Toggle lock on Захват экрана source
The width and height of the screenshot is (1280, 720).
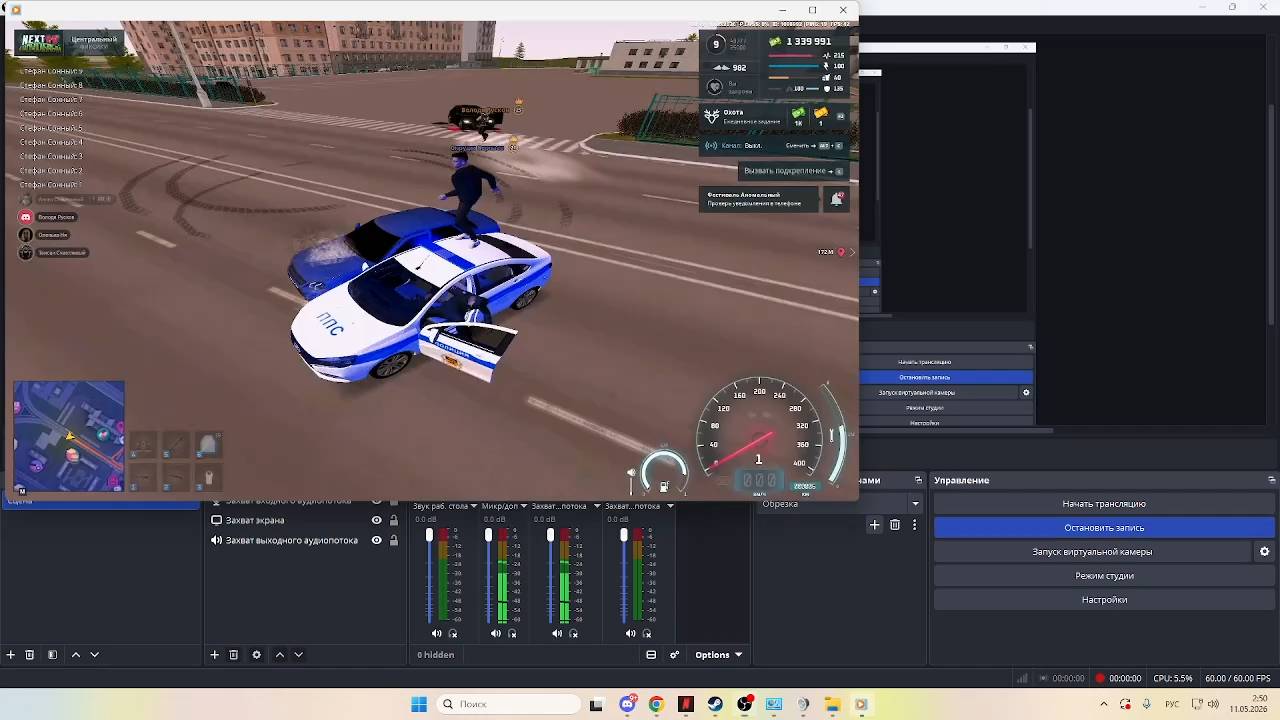pos(394,521)
